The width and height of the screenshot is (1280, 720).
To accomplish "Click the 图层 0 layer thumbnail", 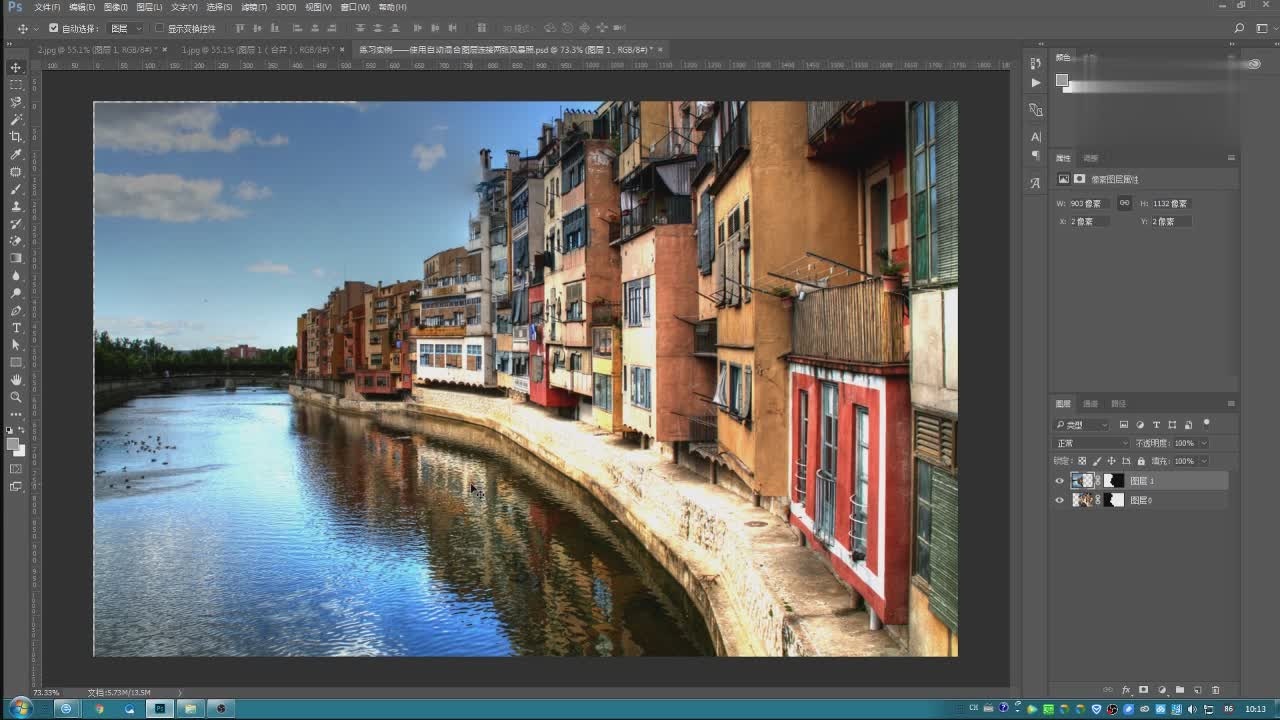I will [x=1083, y=500].
